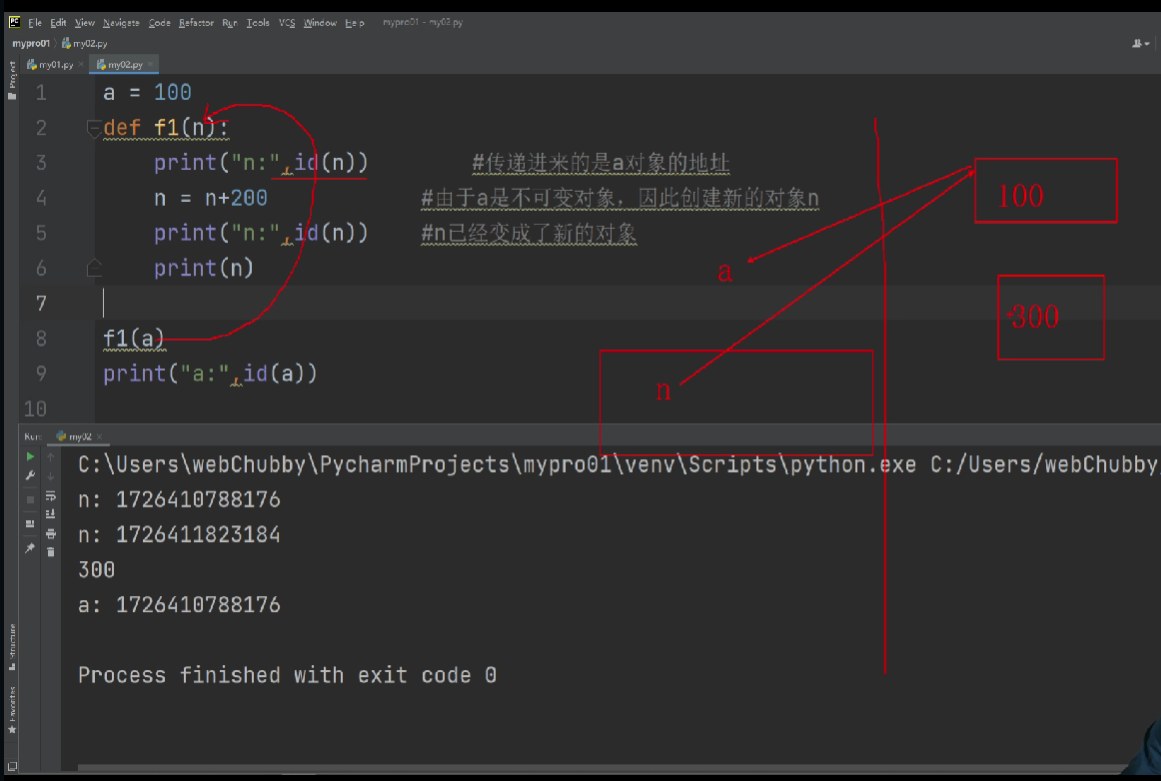Click the up stack trace arrow

click(50, 457)
